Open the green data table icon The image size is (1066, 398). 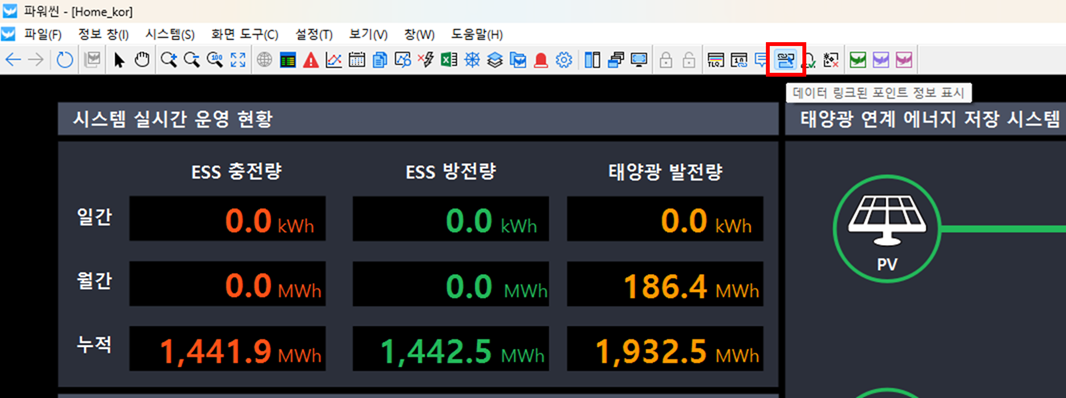click(x=288, y=61)
